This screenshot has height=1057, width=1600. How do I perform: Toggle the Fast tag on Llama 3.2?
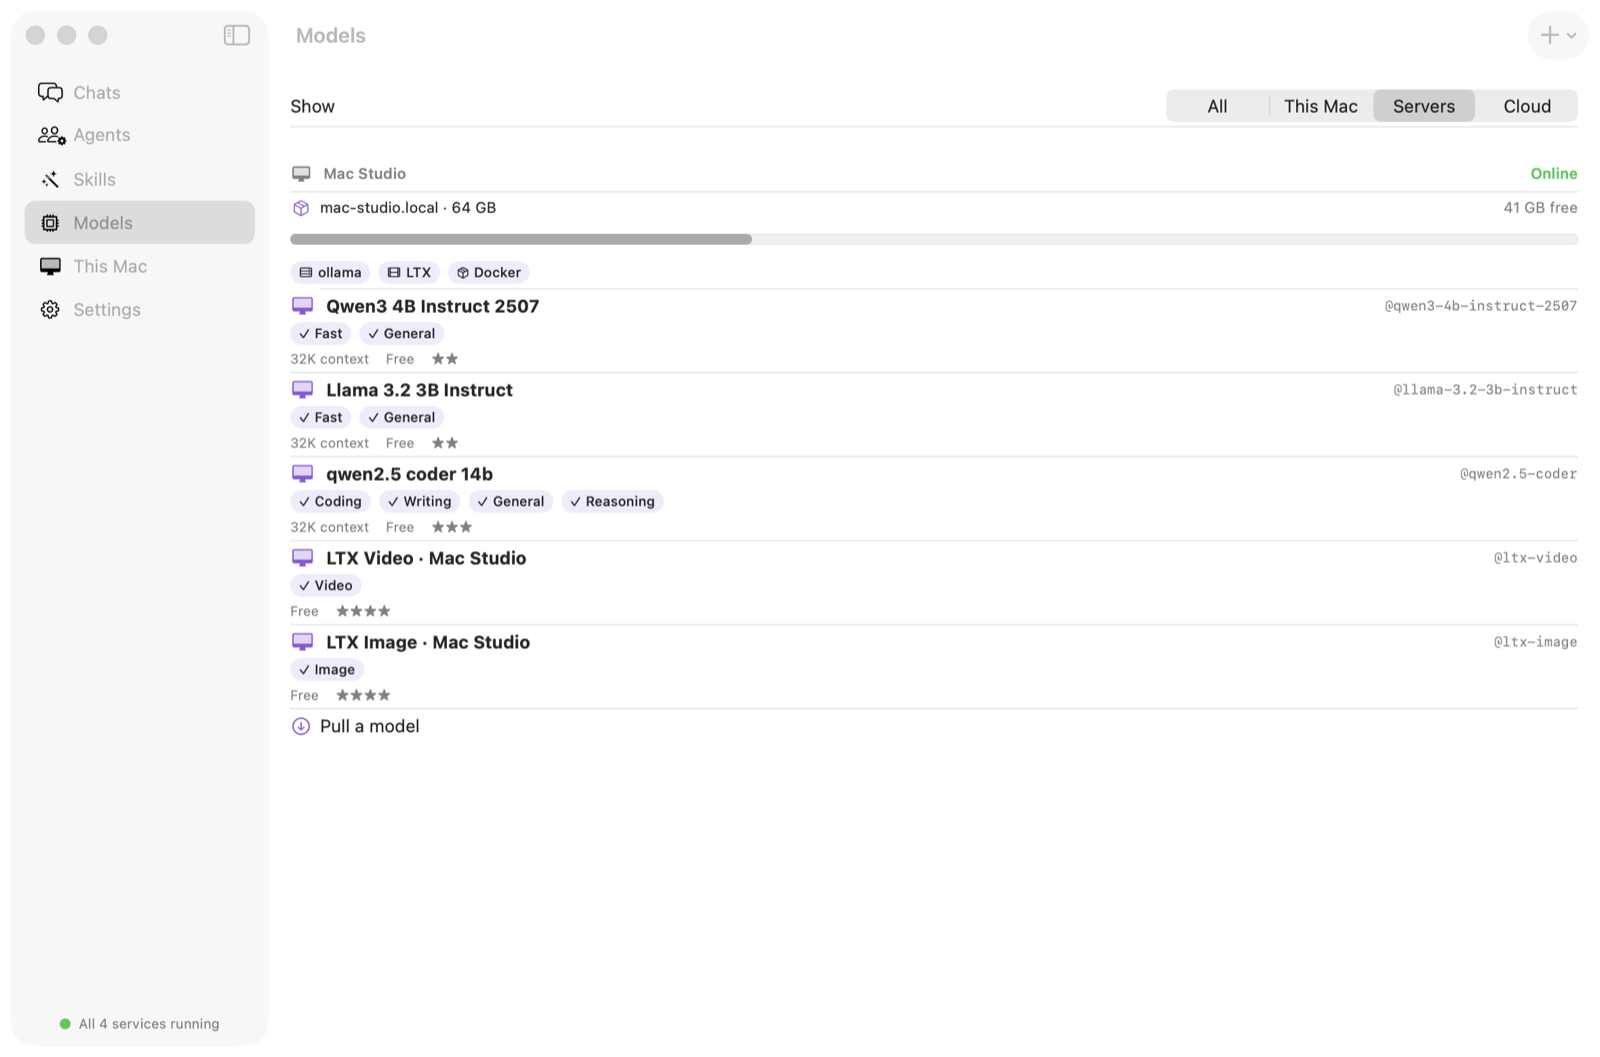tap(321, 418)
